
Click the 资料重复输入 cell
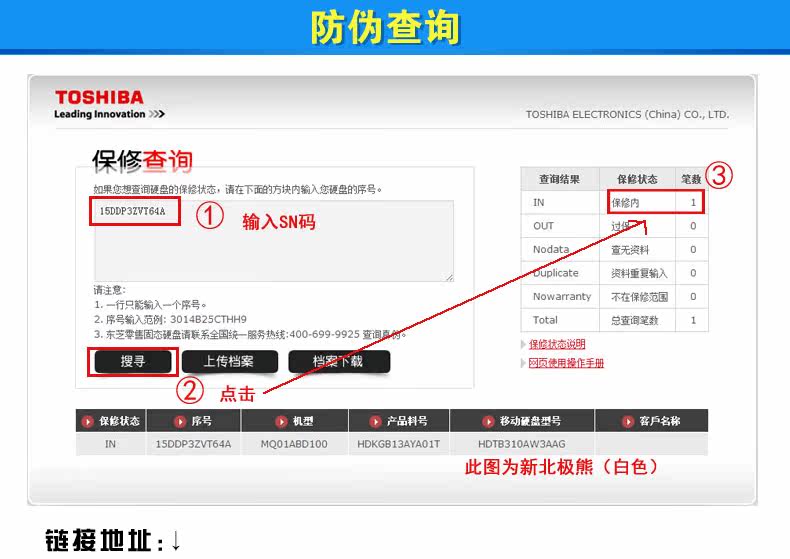639,273
